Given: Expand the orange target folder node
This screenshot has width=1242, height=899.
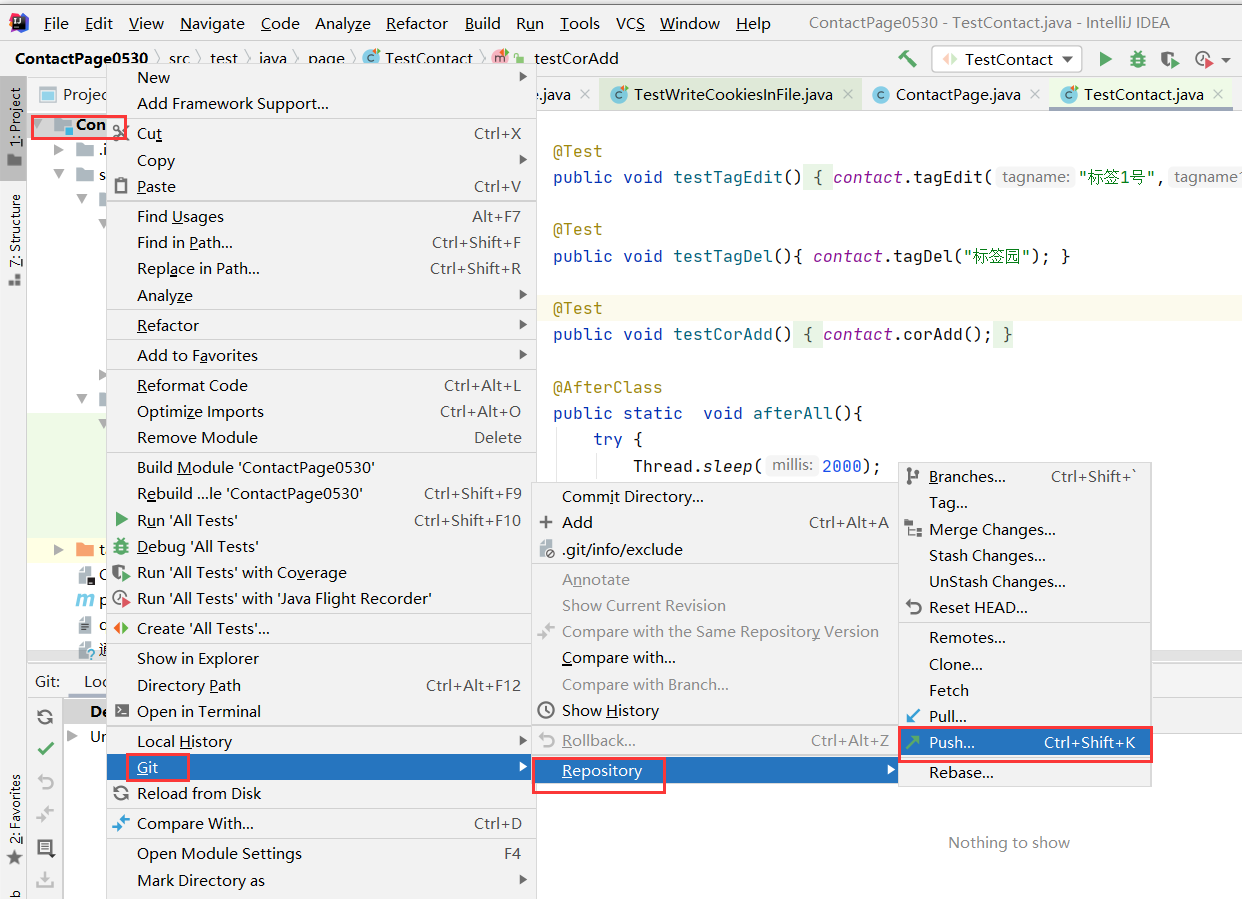Looking at the screenshot, I should pyautogui.click(x=59, y=549).
